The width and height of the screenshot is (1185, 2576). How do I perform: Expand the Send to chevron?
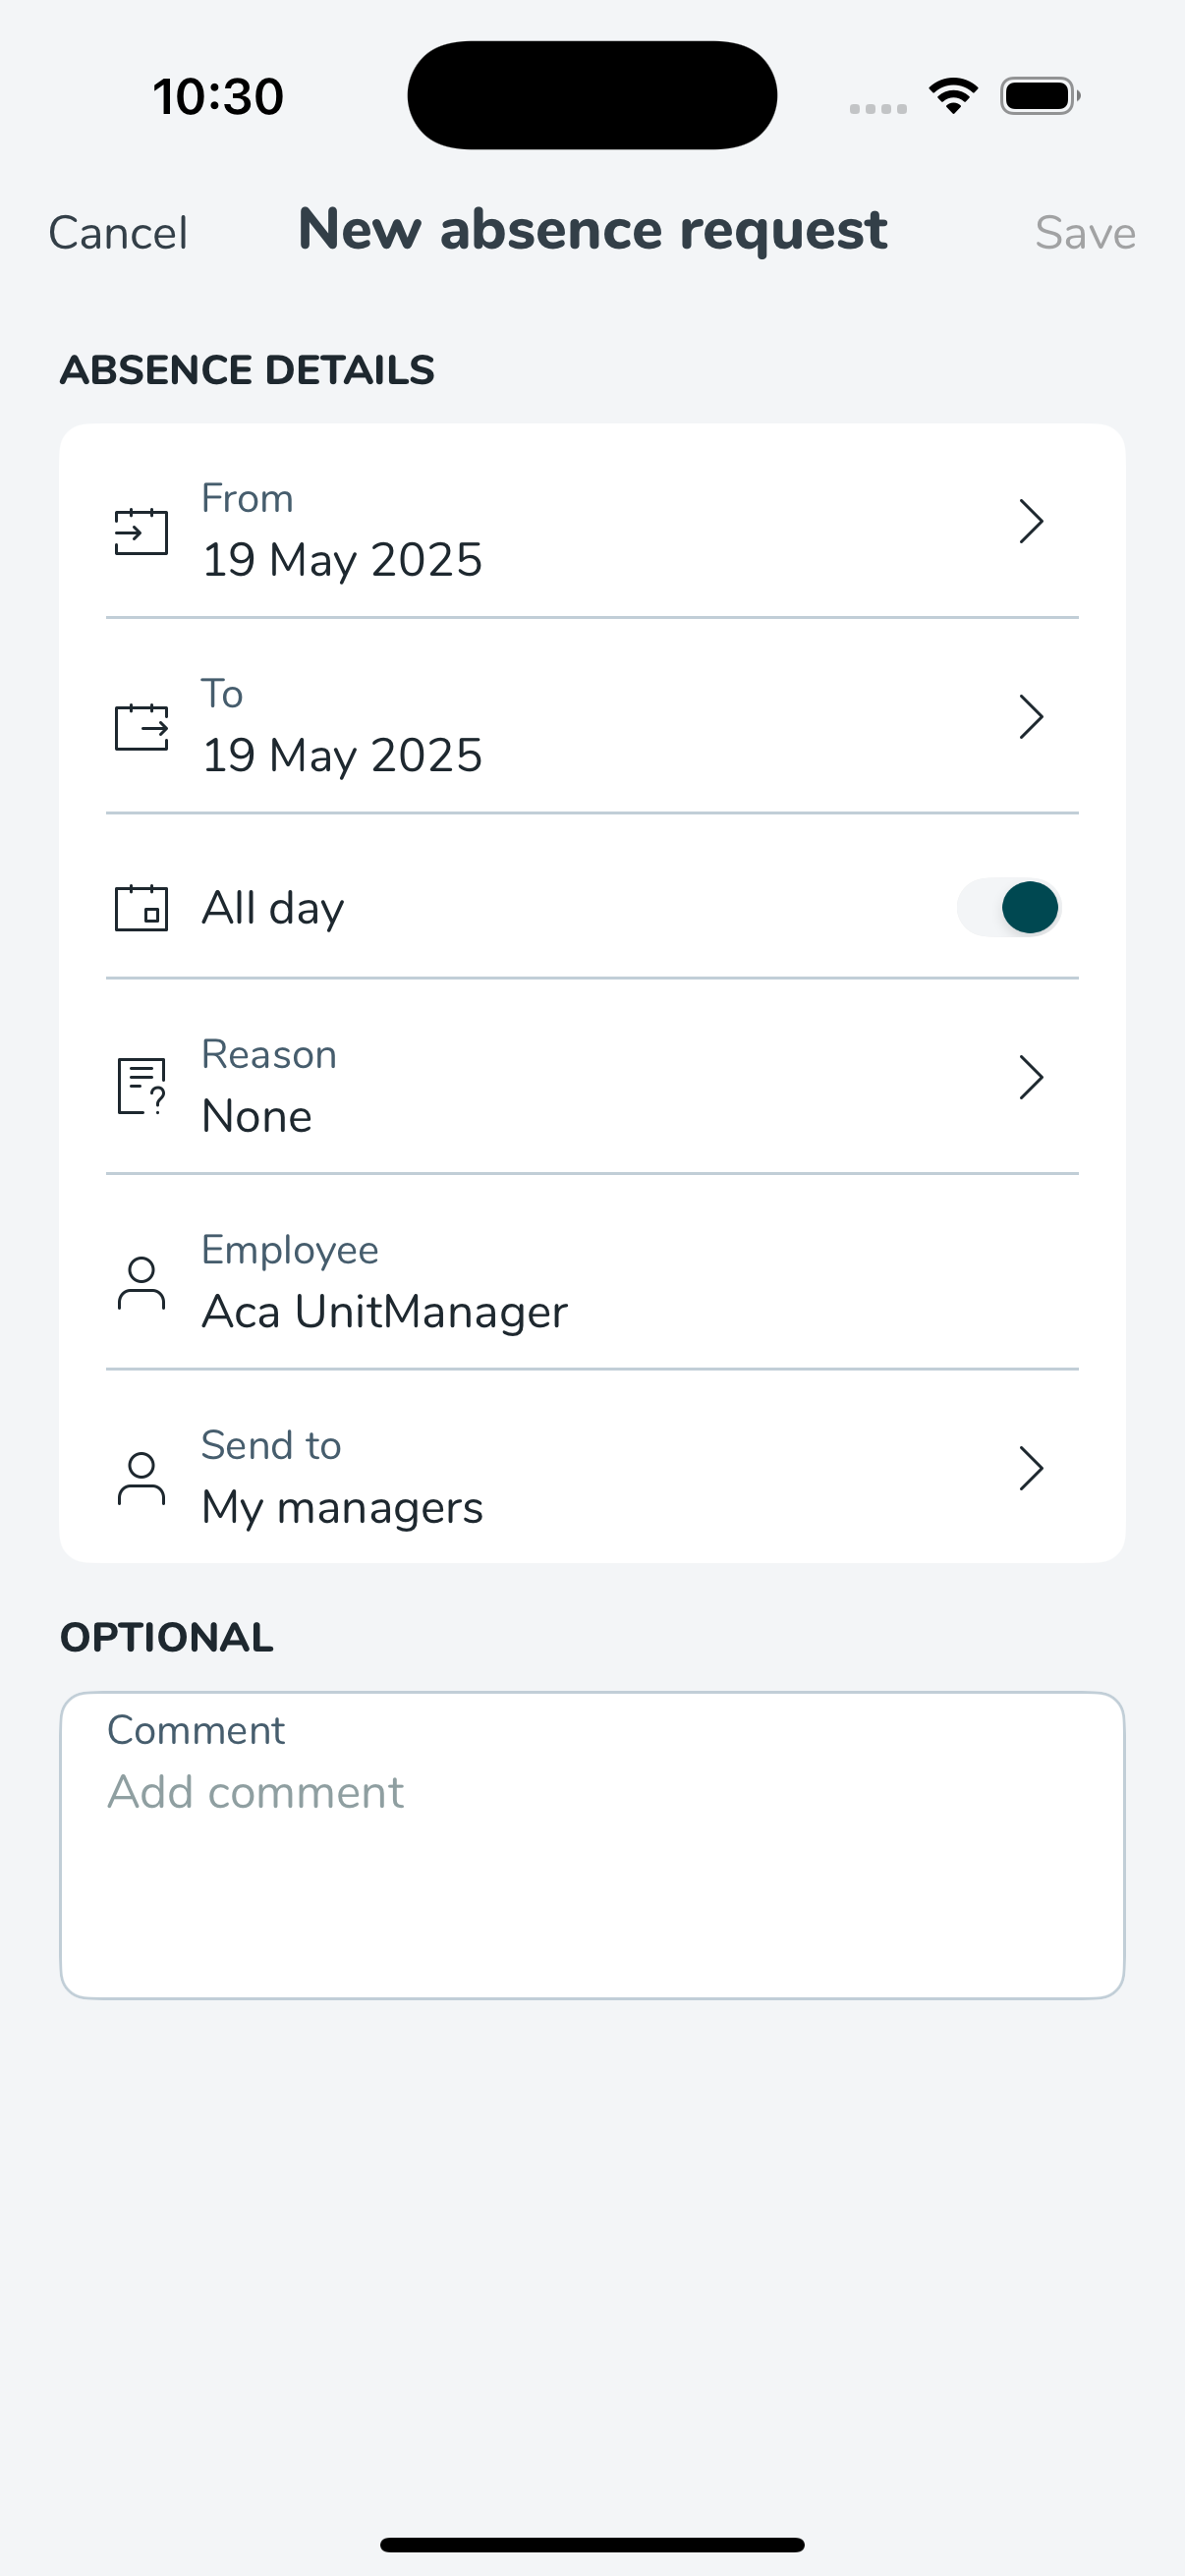tap(1031, 1468)
